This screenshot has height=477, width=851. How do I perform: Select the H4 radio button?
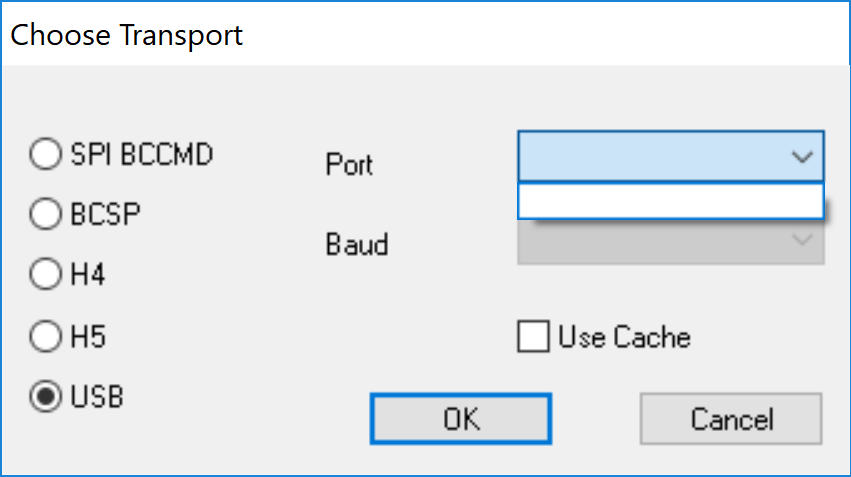pos(45,274)
